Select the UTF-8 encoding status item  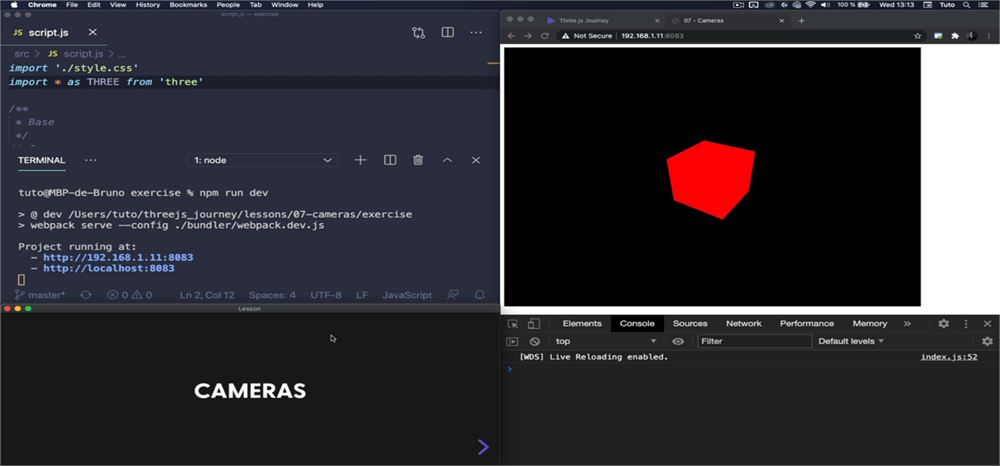(x=326, y=295)
